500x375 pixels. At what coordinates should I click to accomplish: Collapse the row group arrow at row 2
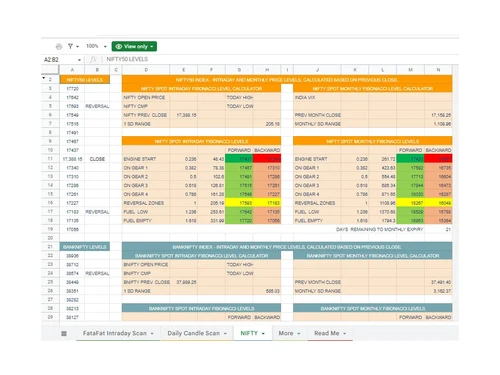tap(44, 78)
